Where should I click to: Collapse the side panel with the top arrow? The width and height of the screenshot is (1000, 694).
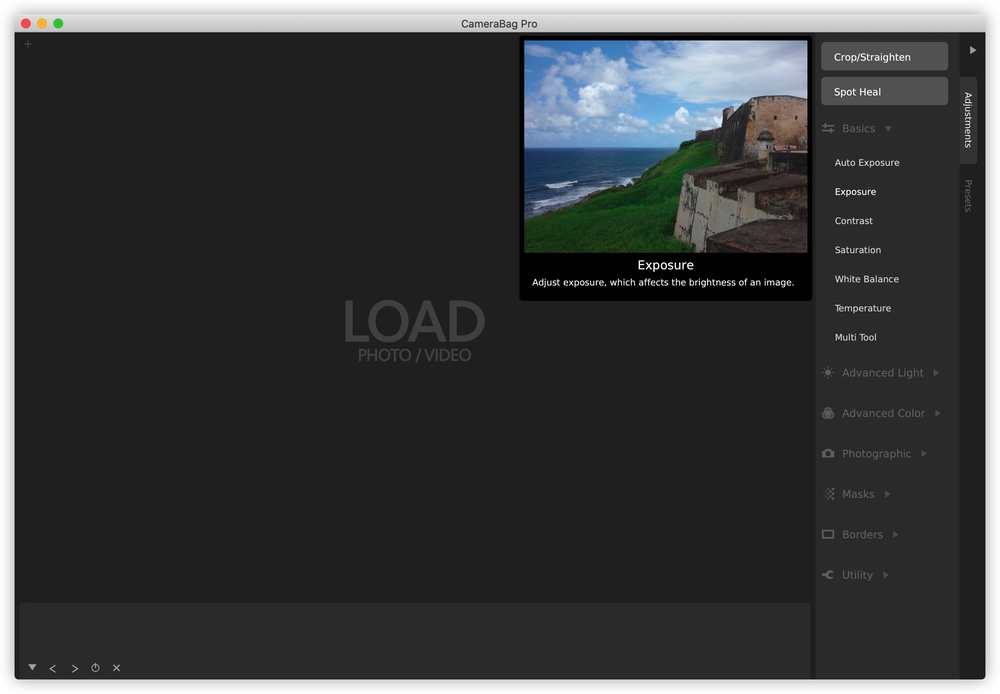[x=972, y=50]
